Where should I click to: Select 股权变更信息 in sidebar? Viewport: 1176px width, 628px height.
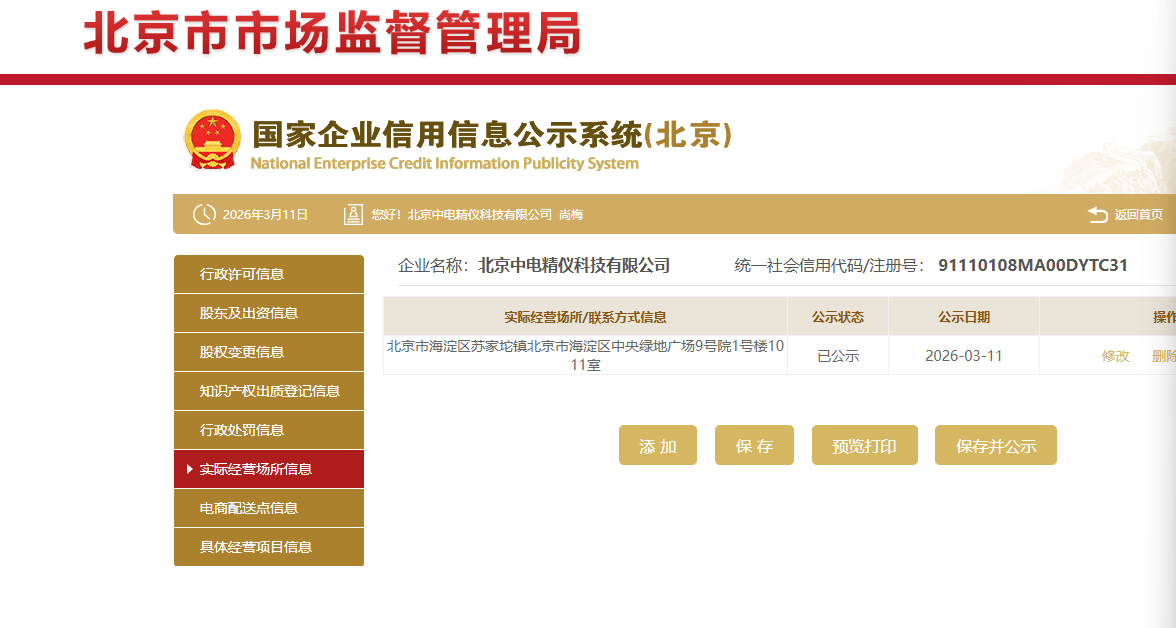[268, 352]
